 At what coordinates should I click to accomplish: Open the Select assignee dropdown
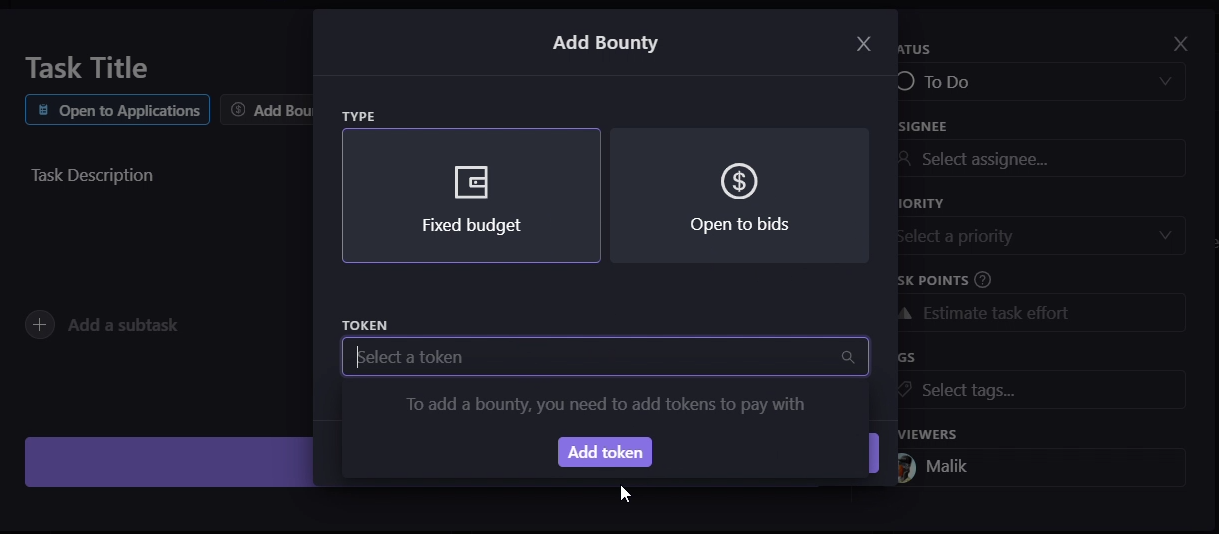coord(1040,159)
